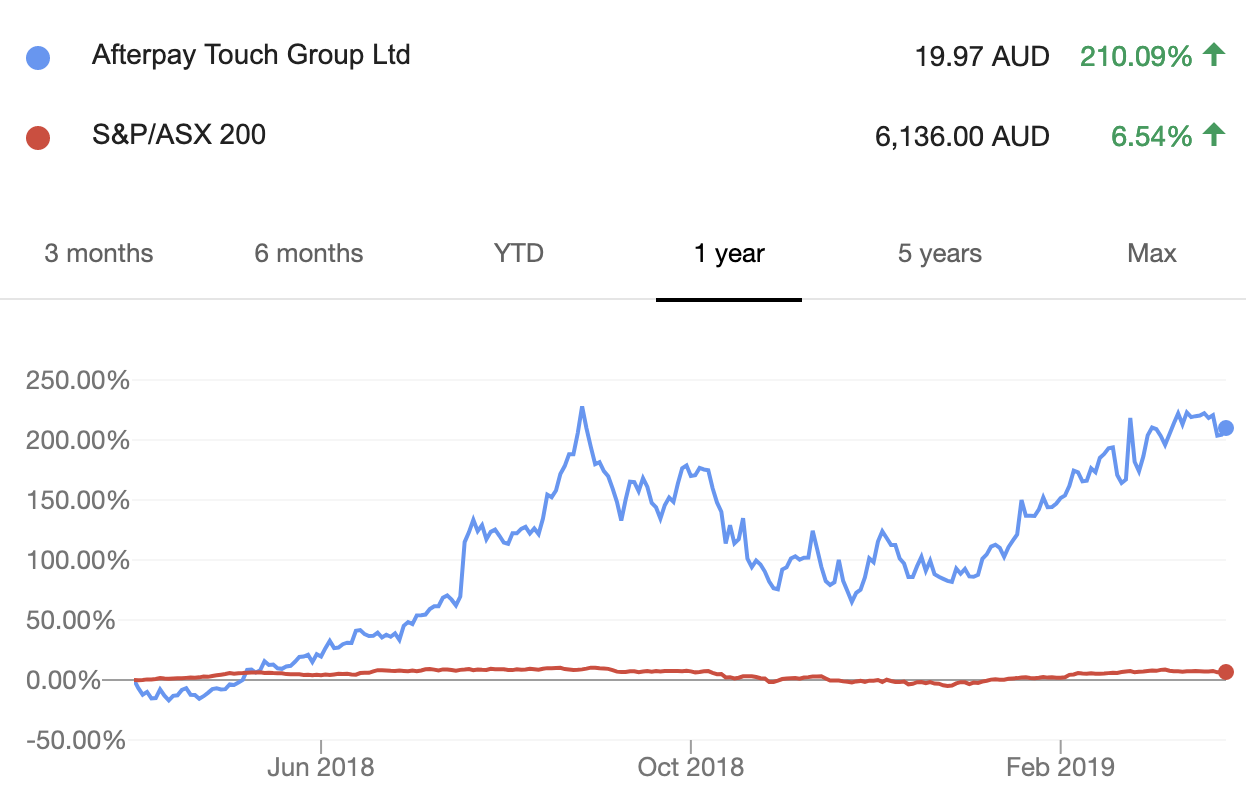
Task: Show the YTD chart range
Action: tap(519, 253)
